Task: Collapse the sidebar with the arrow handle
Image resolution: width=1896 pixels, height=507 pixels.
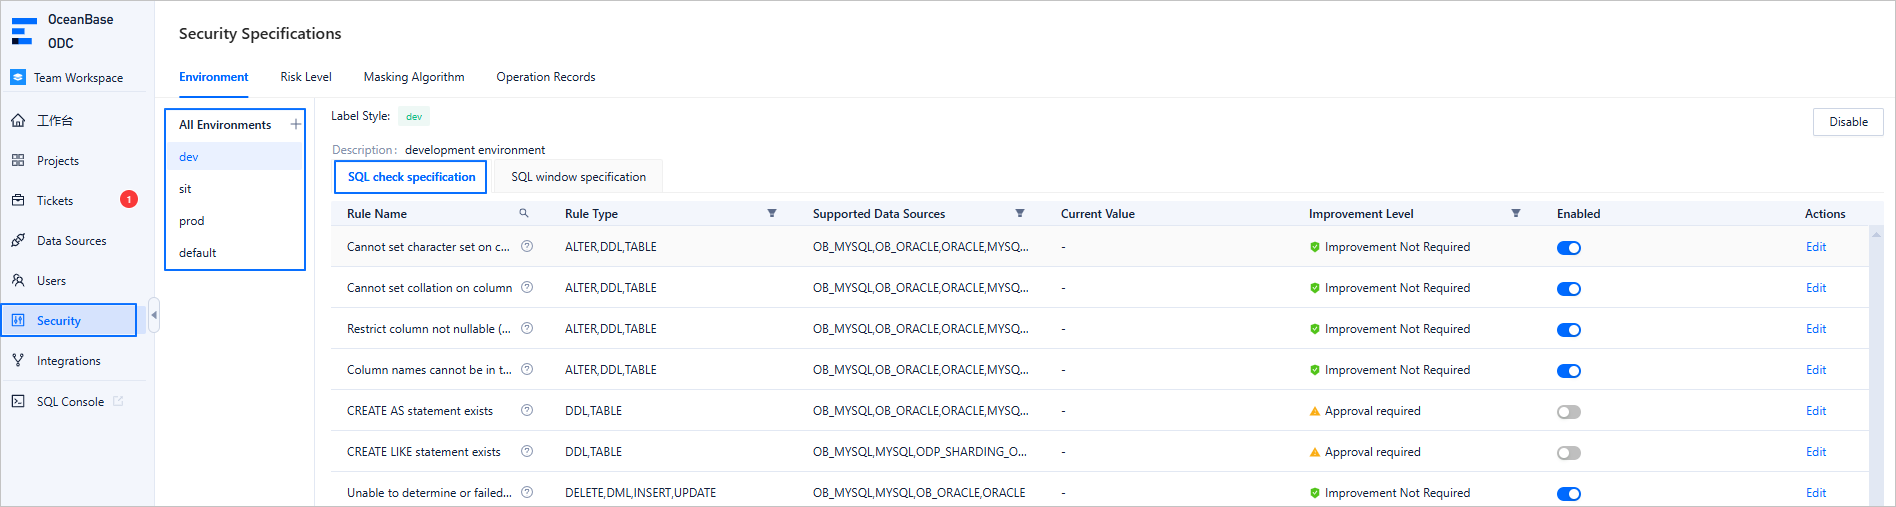Action: [x=153, y=315]
